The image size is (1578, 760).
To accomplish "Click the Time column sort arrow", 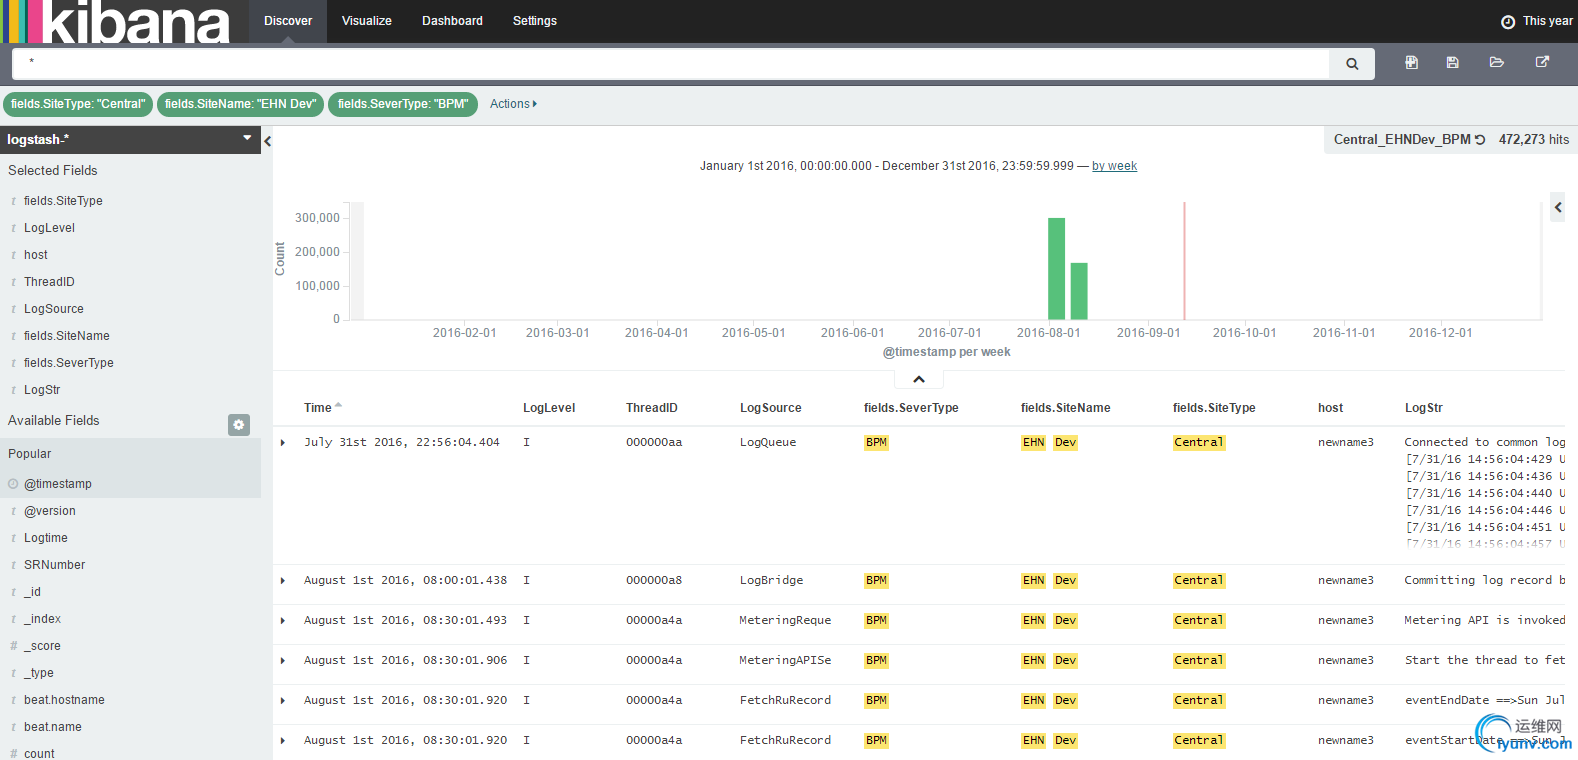I will click(339, 405).
